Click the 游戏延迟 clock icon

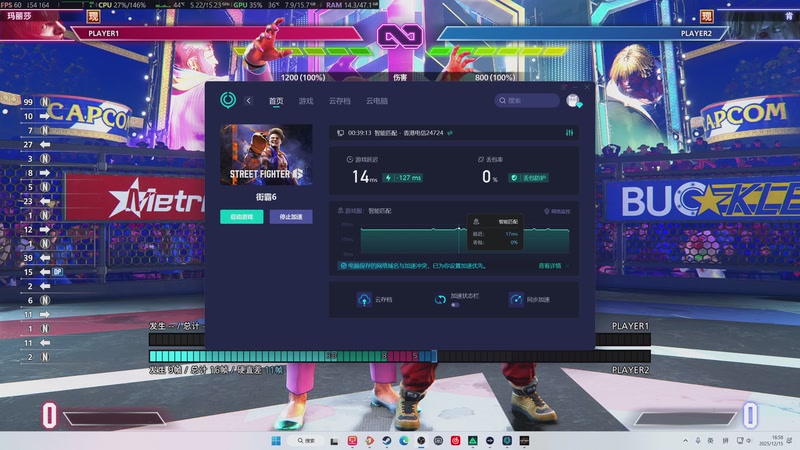349,159
